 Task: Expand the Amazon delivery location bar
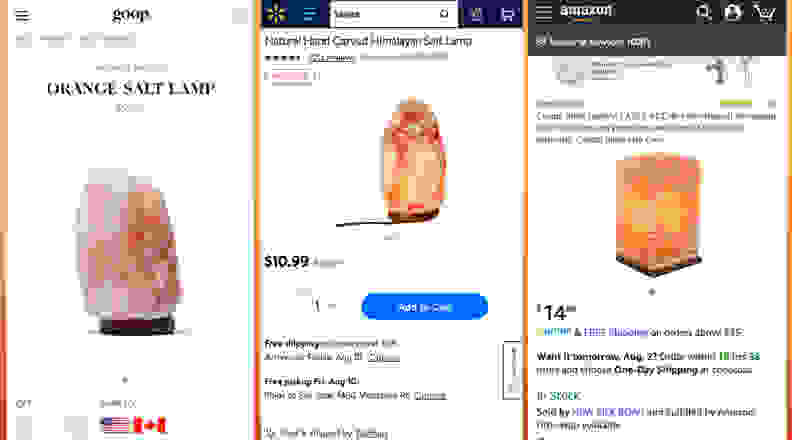pyautogui.click(x=659, y=42)
